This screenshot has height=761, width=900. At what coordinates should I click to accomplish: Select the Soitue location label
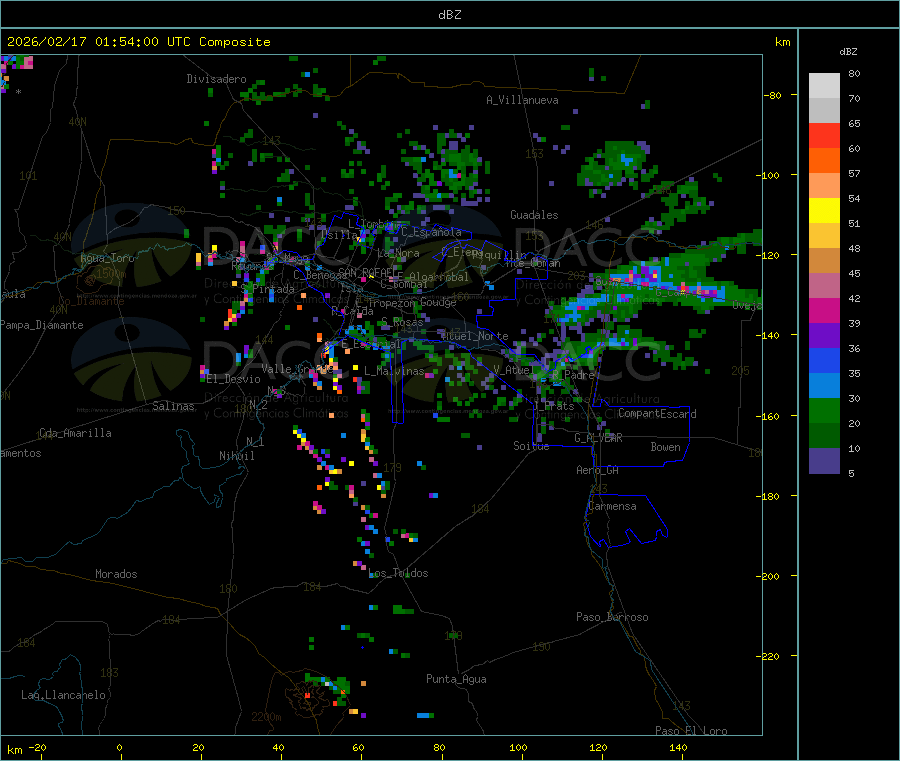(531, 446)
